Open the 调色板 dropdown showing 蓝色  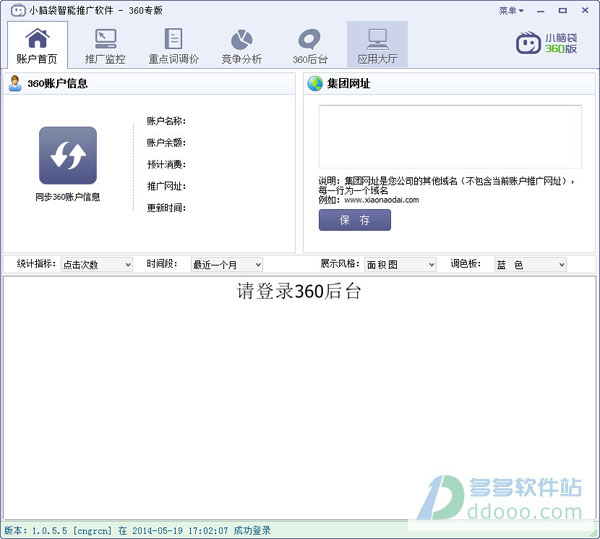(530, 264)
